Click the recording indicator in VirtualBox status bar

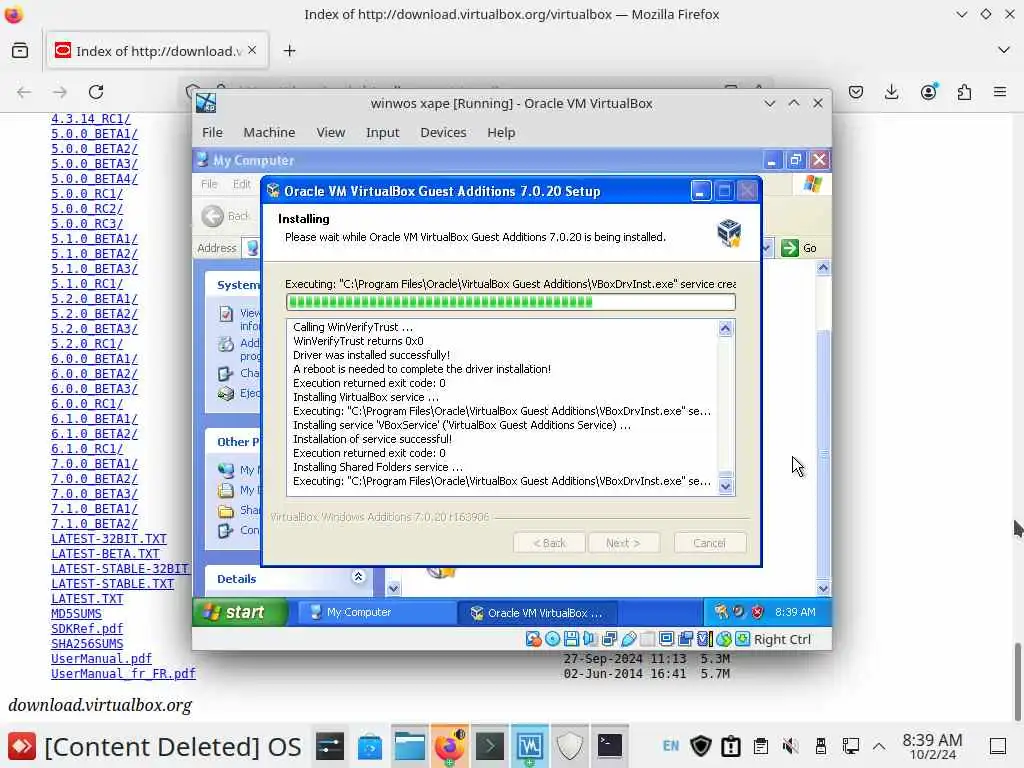tap(686, 639)
